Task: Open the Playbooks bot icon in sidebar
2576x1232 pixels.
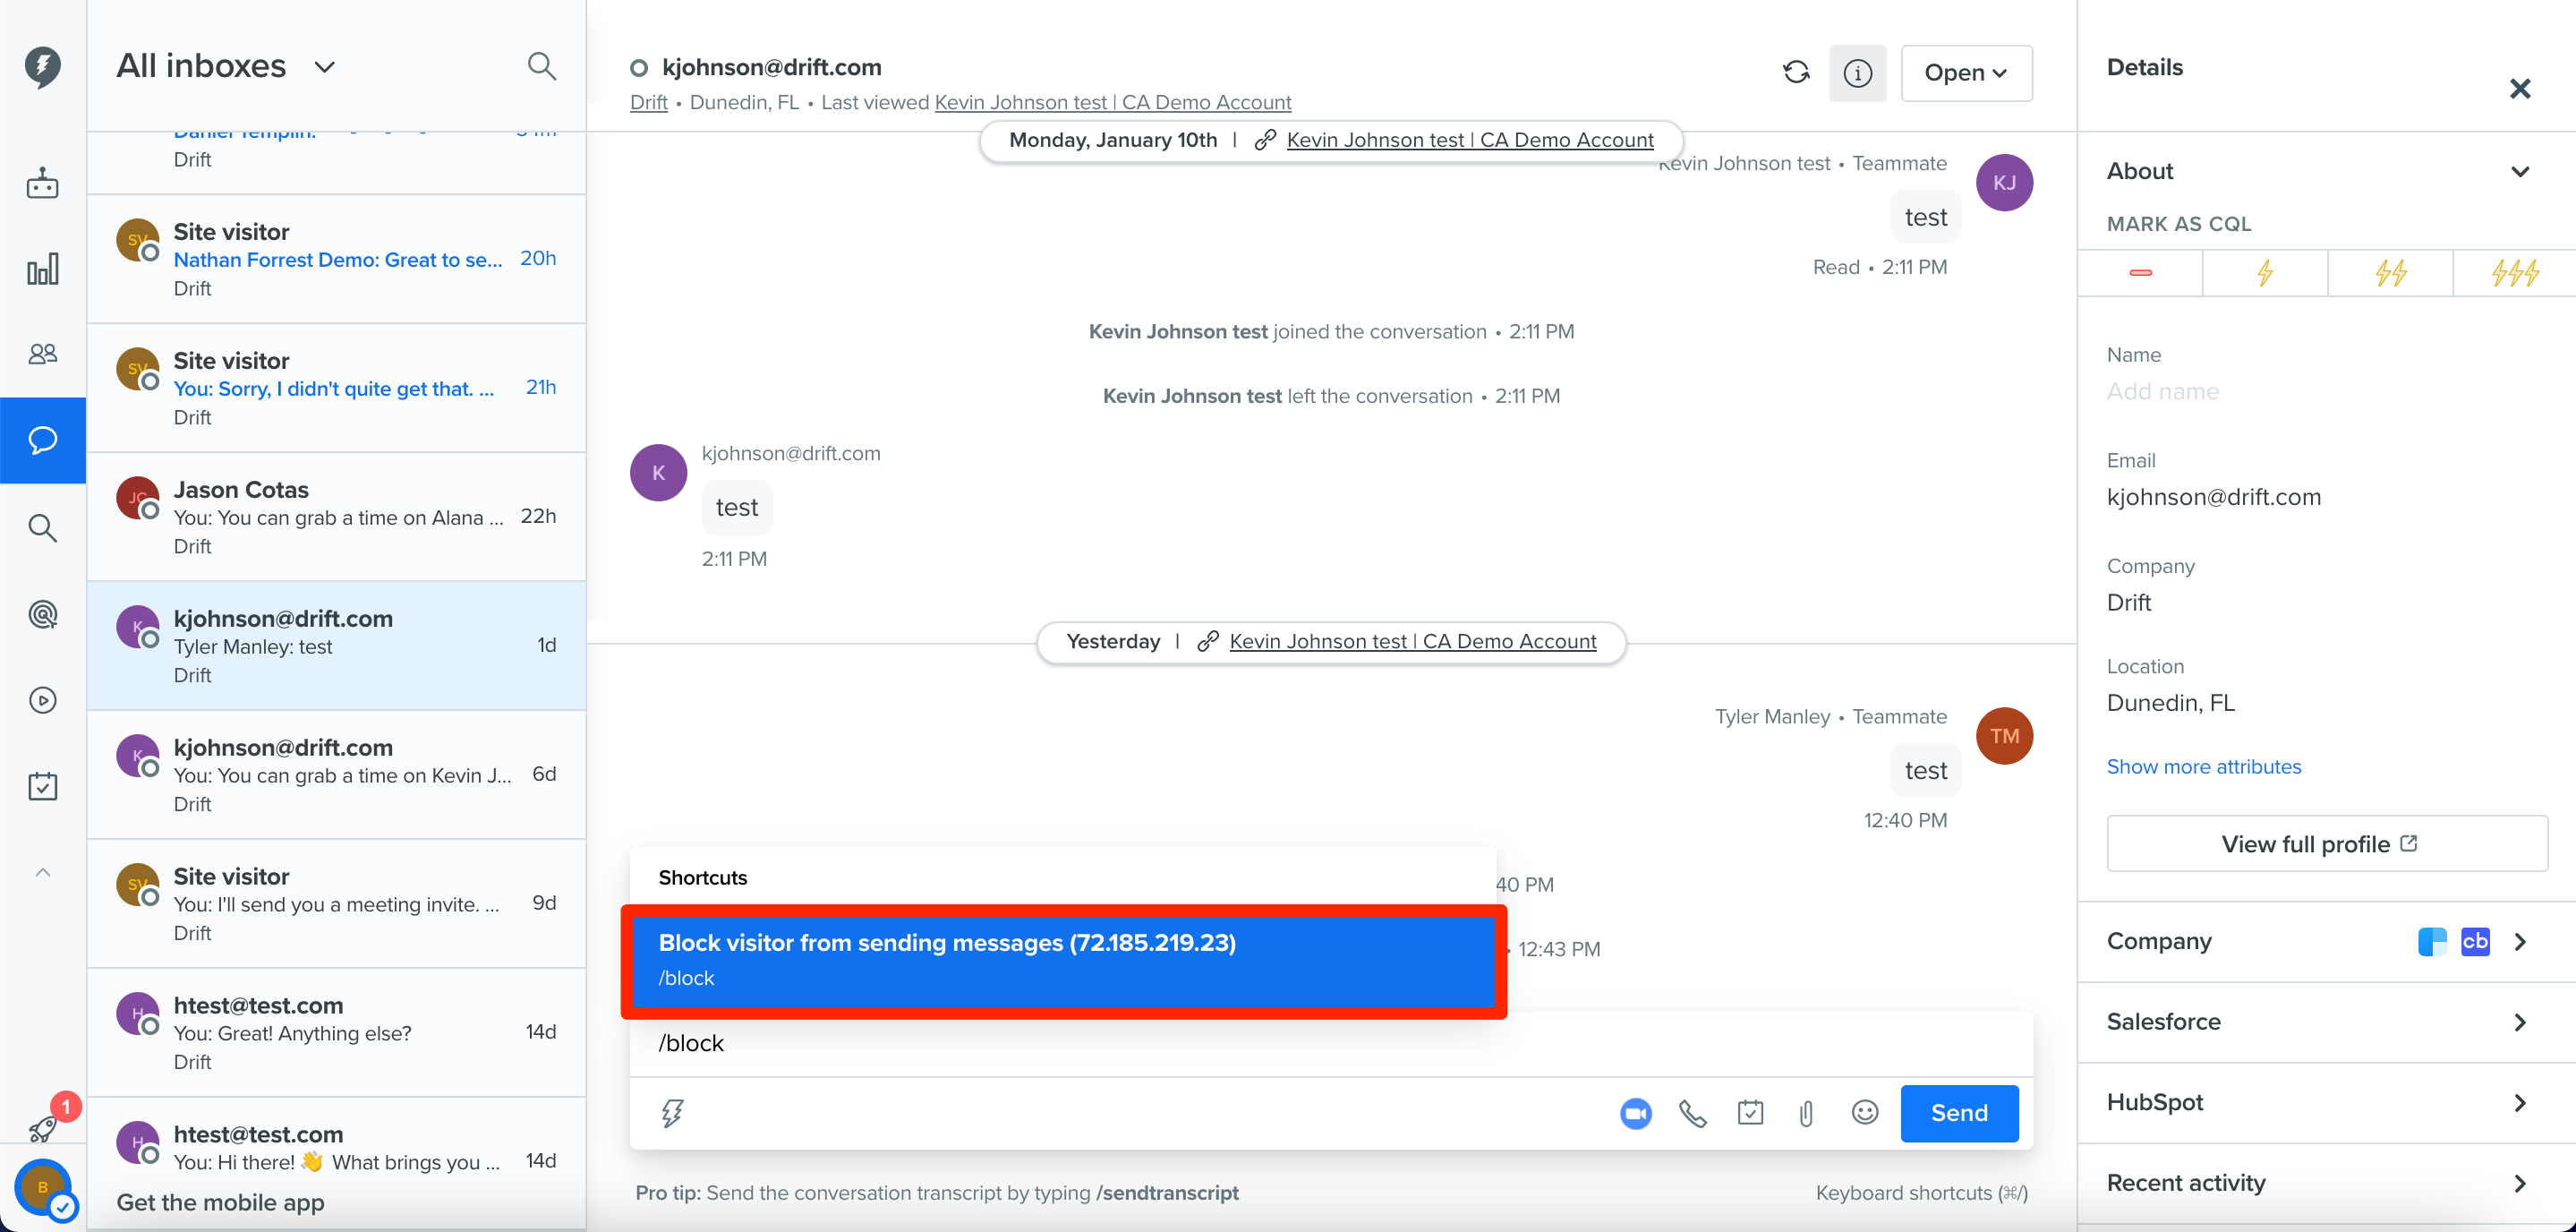Action: [x=42, y=183]
